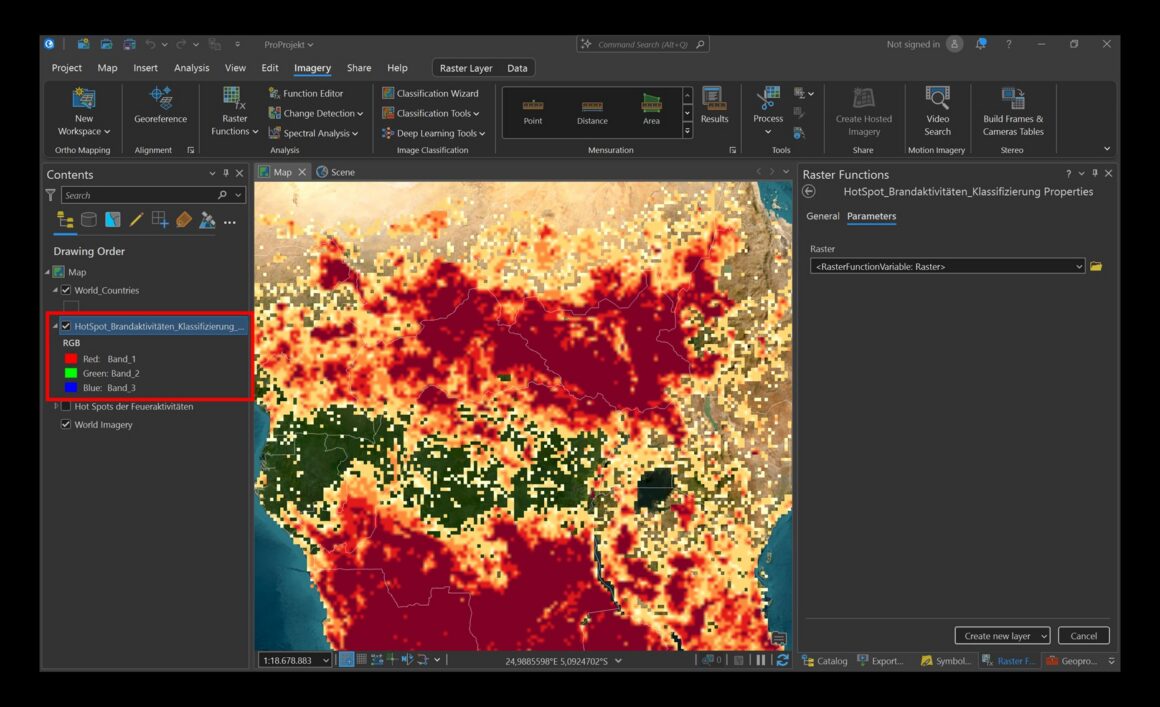Expand the Deep Learning Tools dropdown
This screenshot has width=1160, height=707.
pos(433,133)
